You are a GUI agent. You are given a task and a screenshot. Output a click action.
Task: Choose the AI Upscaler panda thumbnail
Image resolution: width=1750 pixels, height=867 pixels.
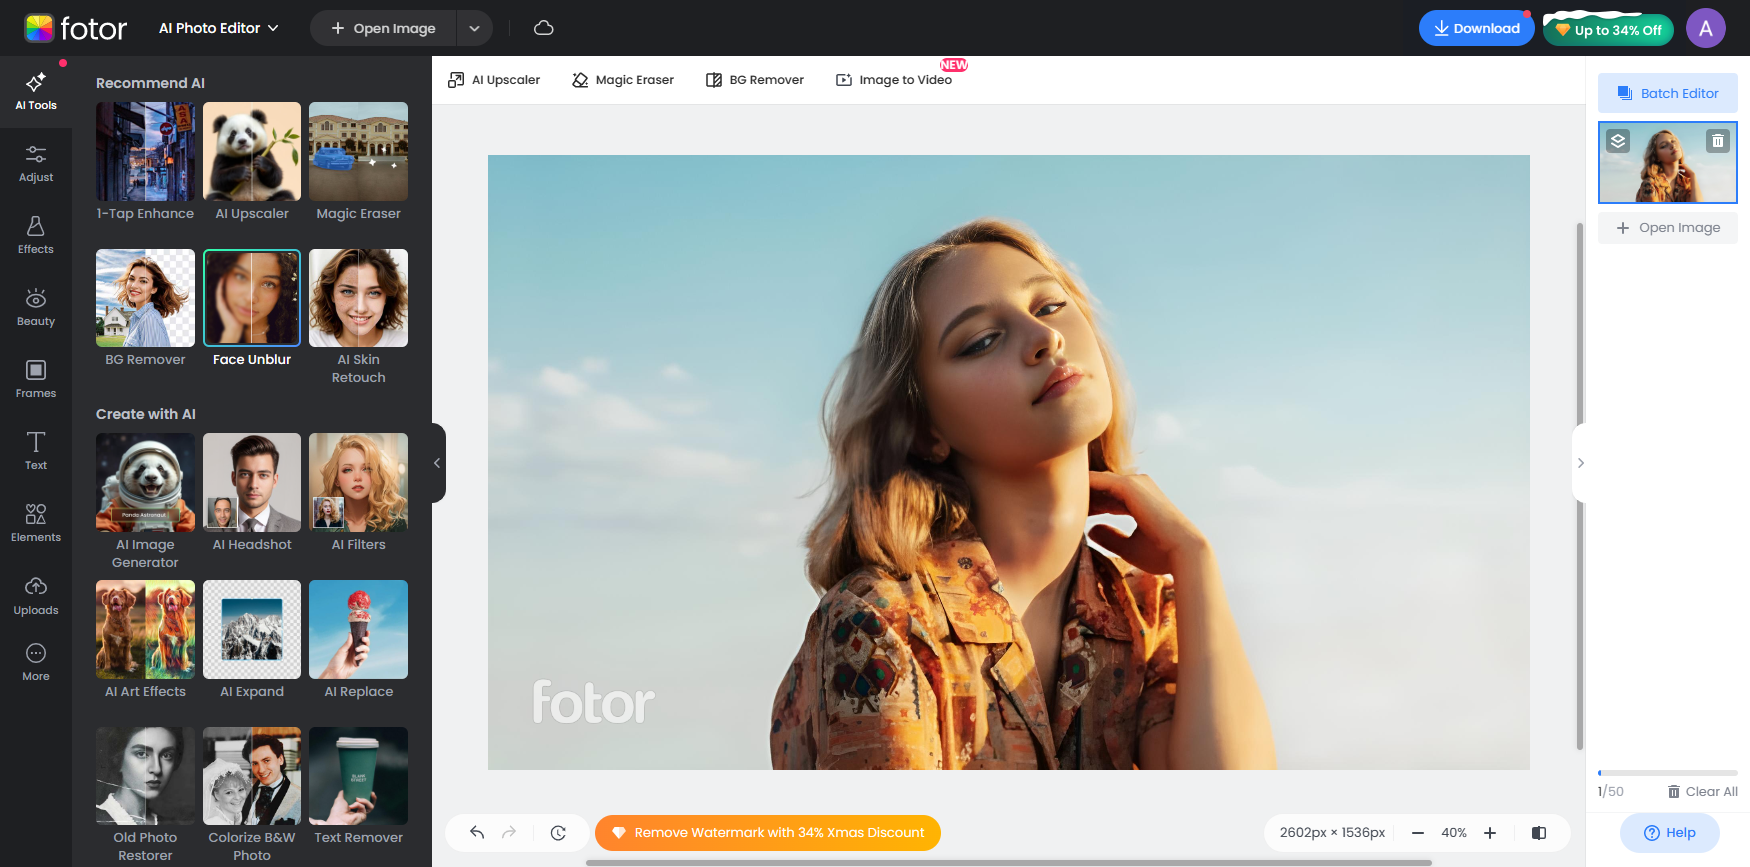pyautogui.click(x=252, y=152)
